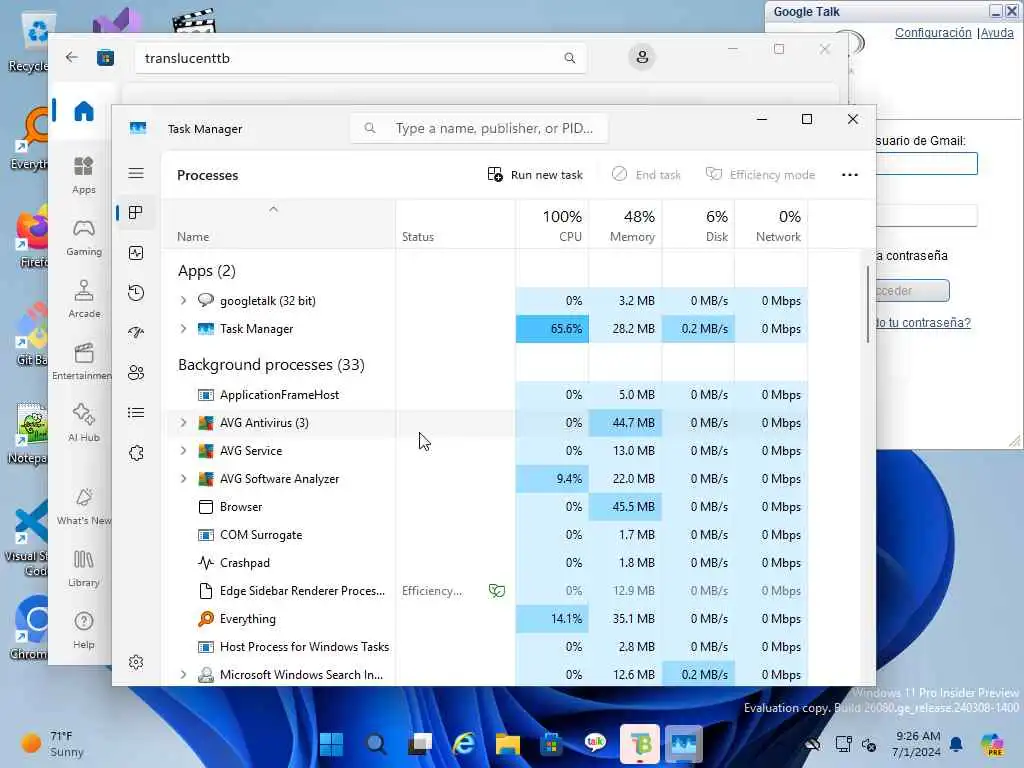Open Gaming section in Microsoft Store
The height and width of the screenshot is (768, 1024).
(x=84, y=237)
